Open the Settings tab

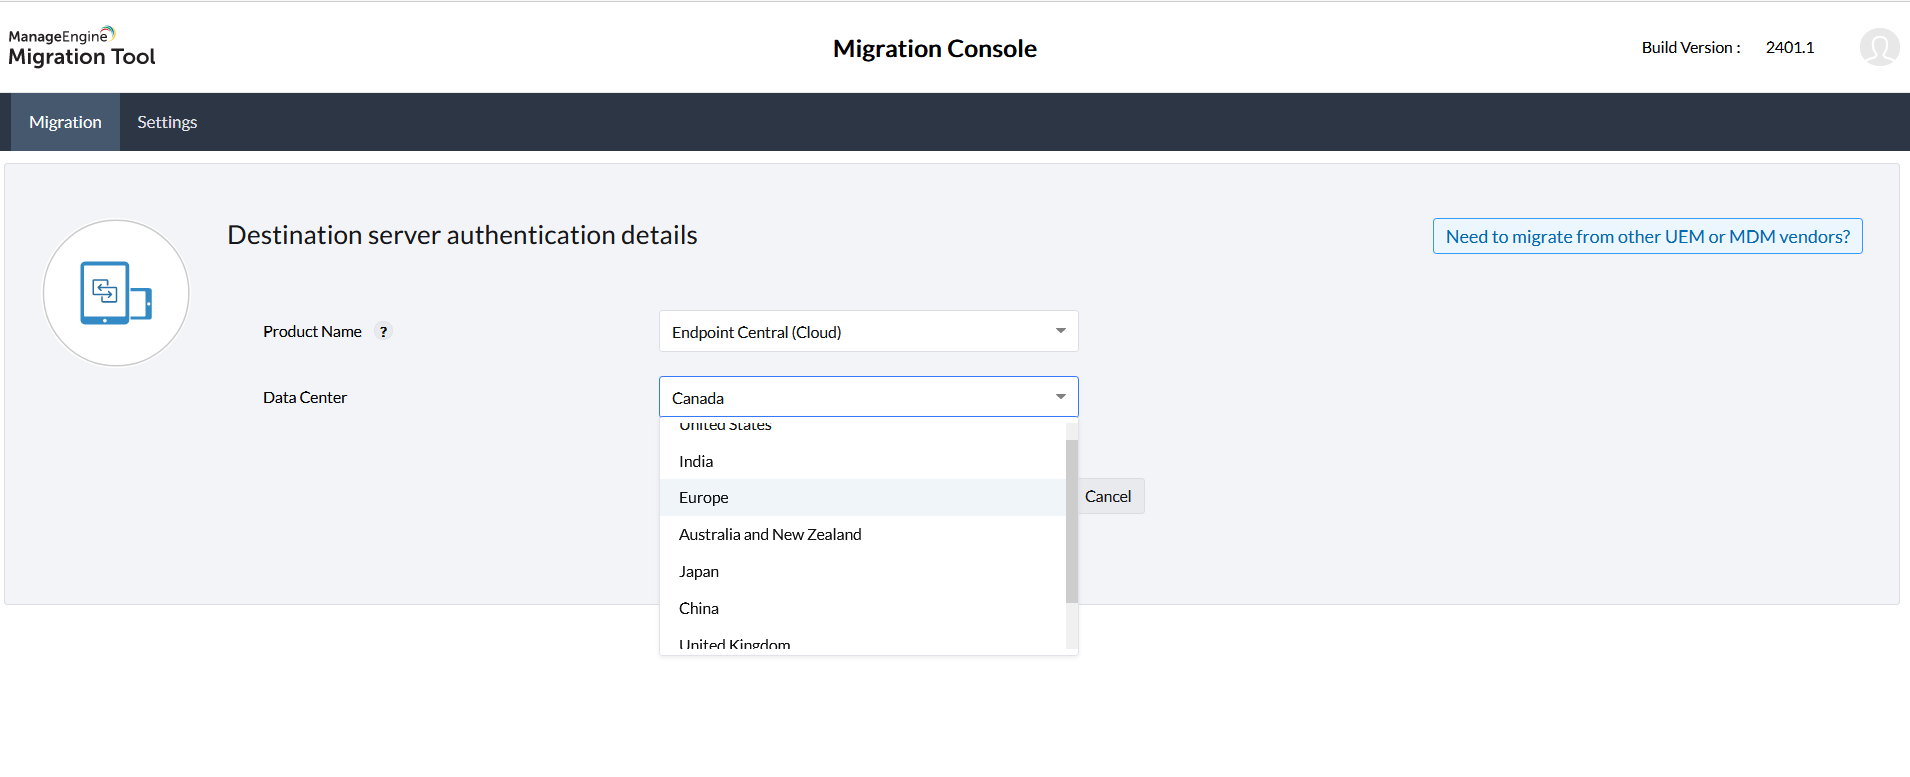[167, 122]
